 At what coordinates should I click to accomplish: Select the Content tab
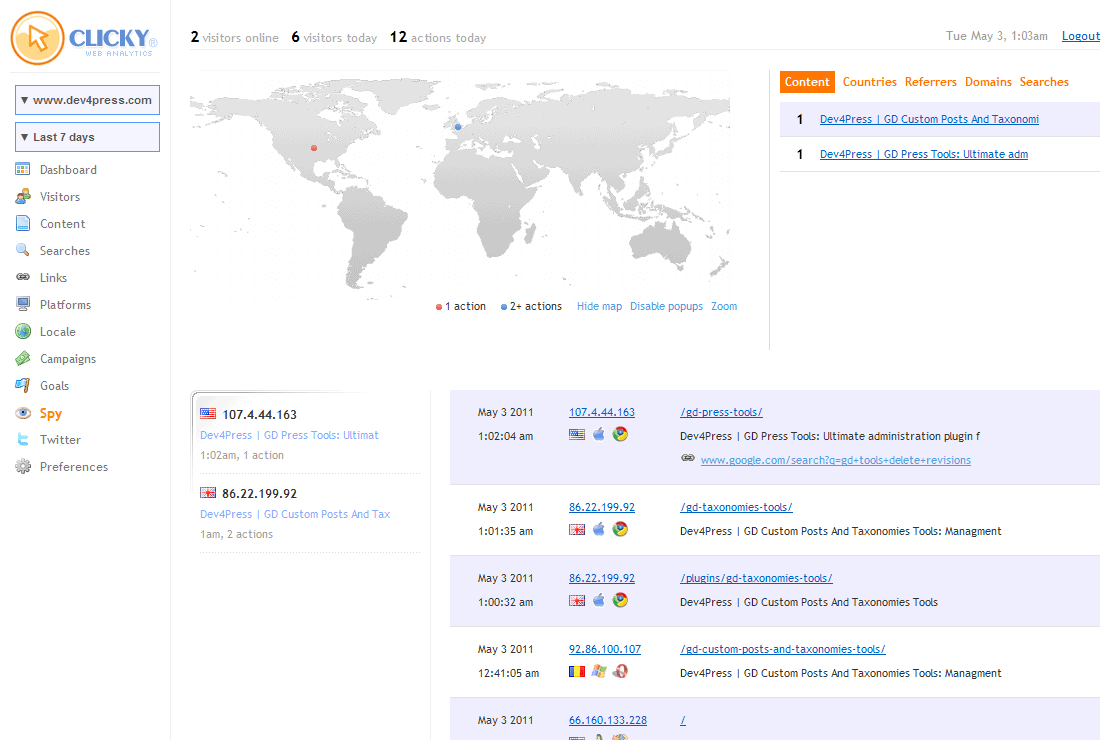[807, 82]
